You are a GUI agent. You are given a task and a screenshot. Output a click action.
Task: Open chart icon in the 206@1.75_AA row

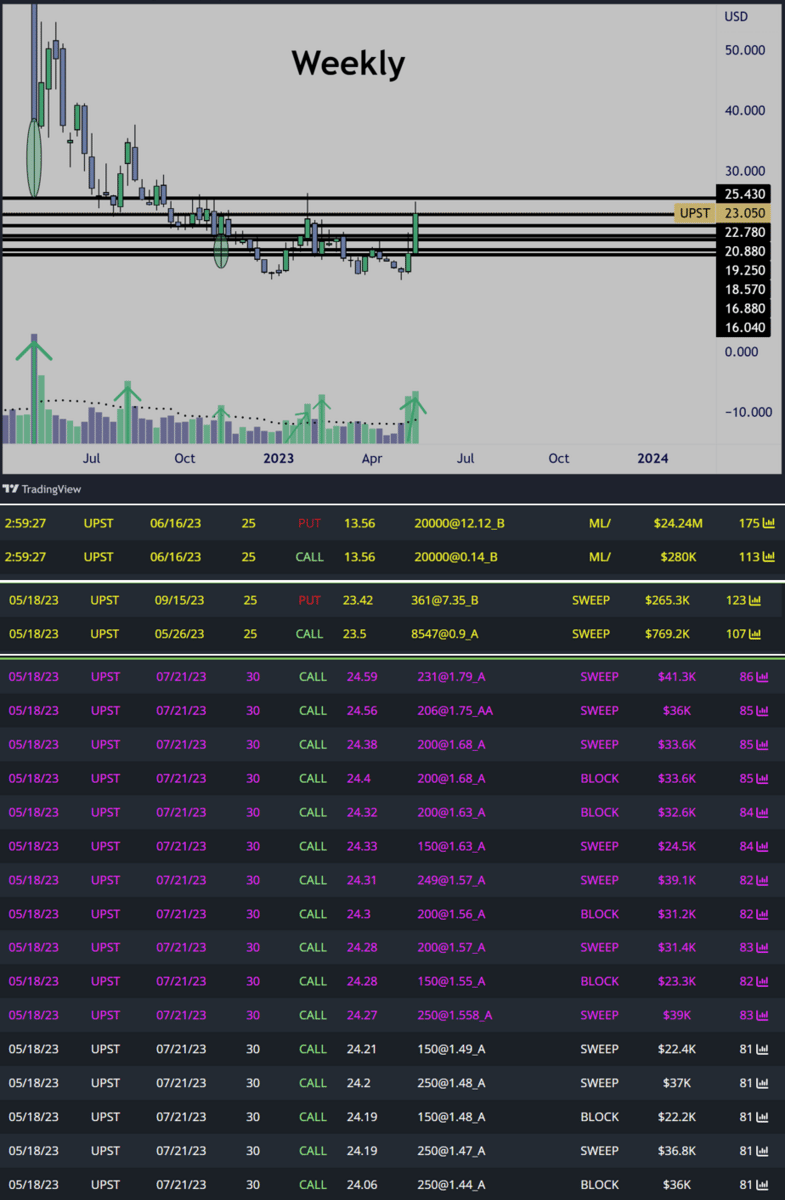762,711
